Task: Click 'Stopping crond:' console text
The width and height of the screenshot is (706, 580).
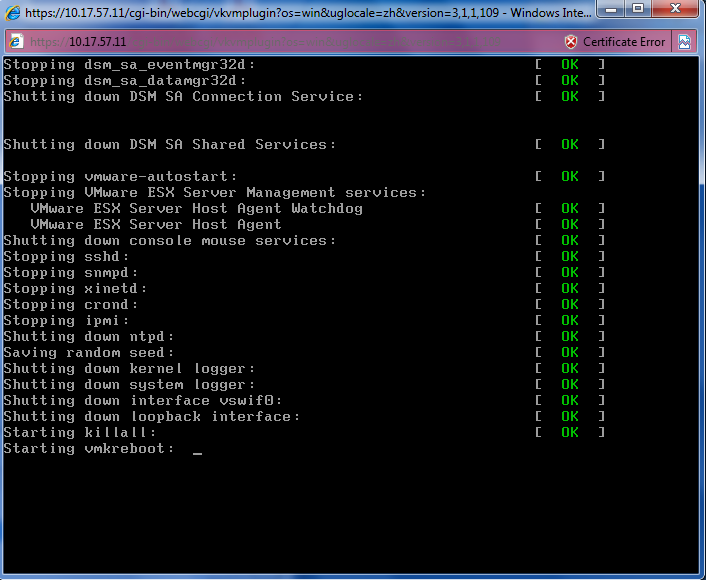Action: pyautogui.click(x=71, y=304)
